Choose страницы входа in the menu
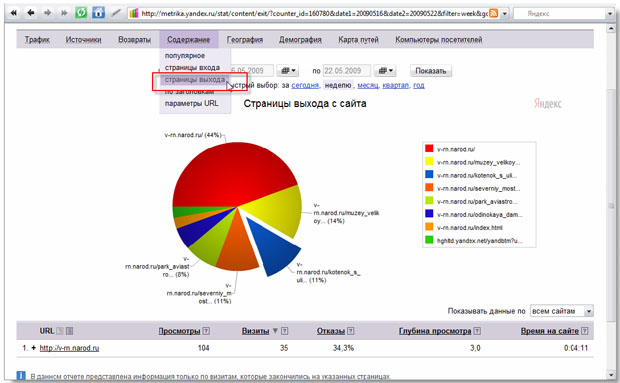 point(192,68)
